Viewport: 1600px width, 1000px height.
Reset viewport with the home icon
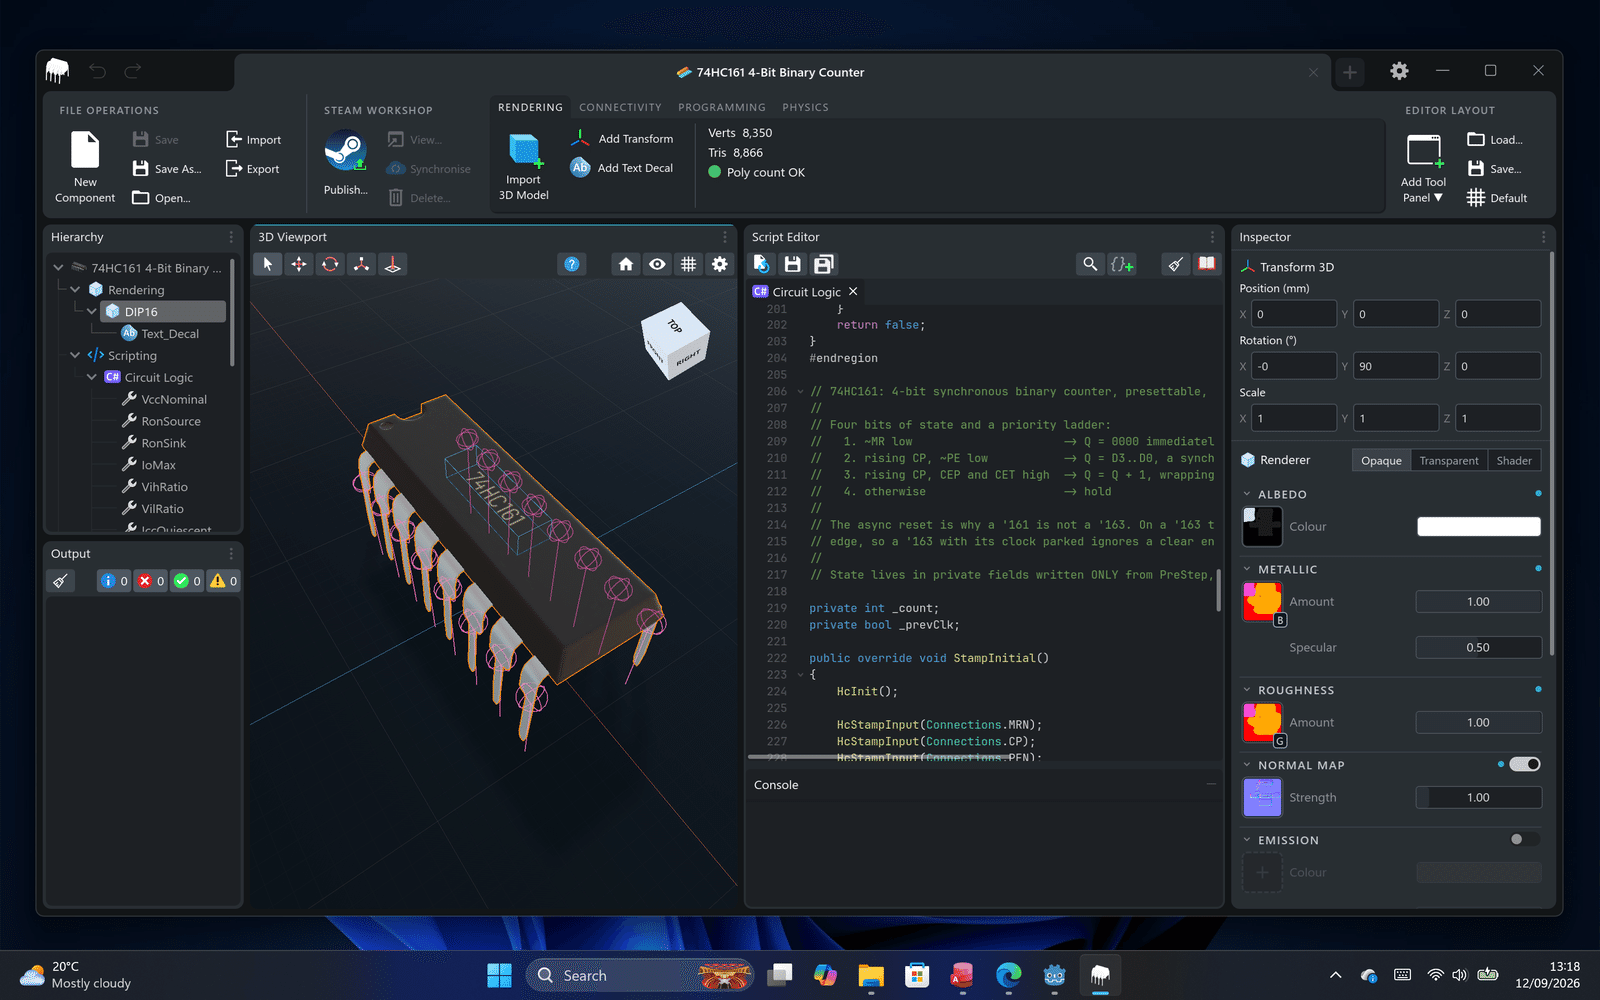click(x=626, y=264)
